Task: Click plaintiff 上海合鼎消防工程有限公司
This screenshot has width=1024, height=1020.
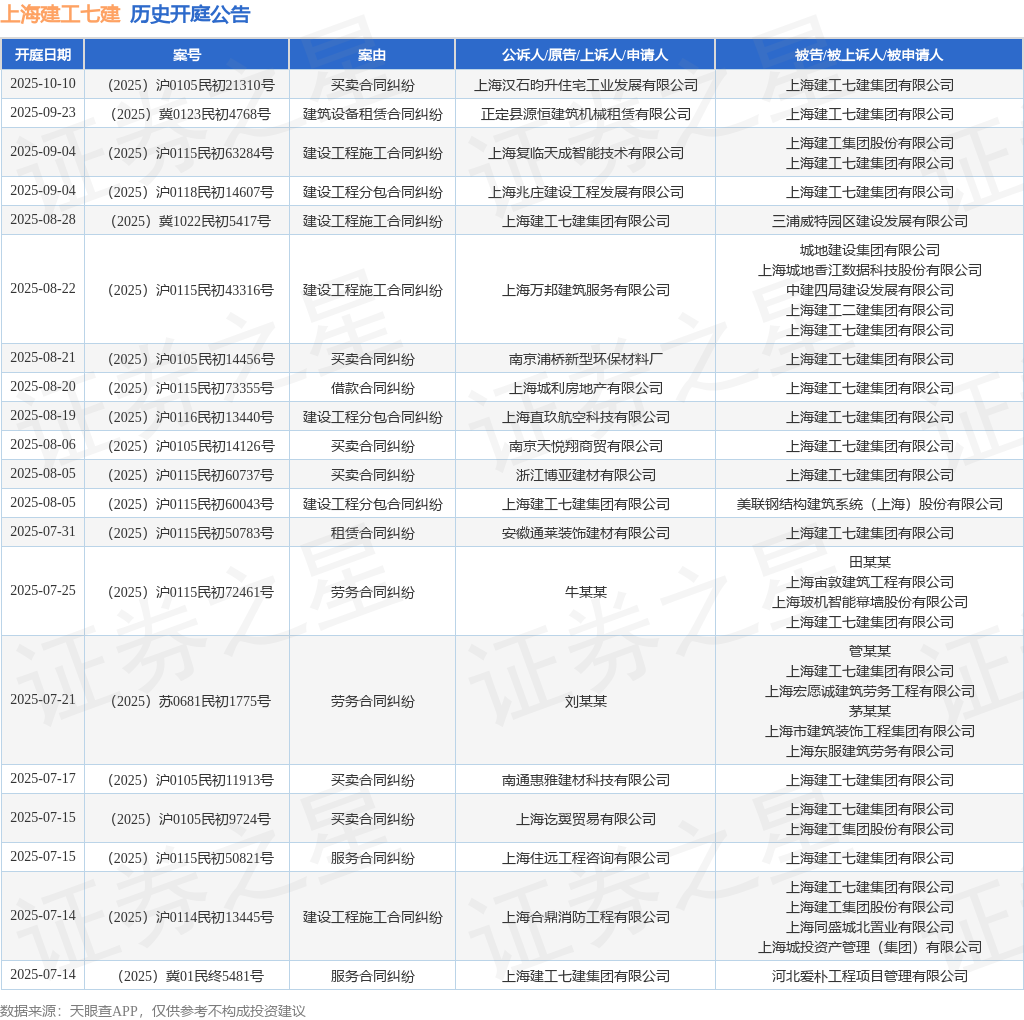Action: pyautogui.click(x=586, y=917)
